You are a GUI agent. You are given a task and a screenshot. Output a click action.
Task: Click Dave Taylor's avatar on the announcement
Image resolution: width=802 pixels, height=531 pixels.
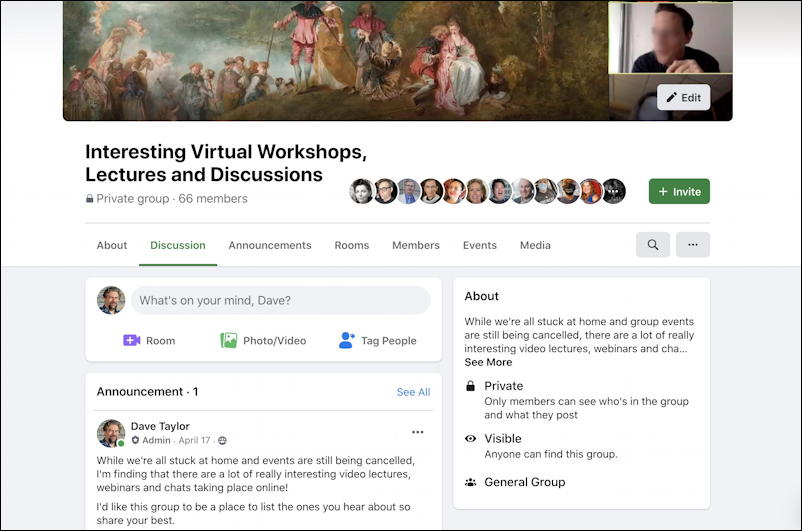tap(111, 433)
